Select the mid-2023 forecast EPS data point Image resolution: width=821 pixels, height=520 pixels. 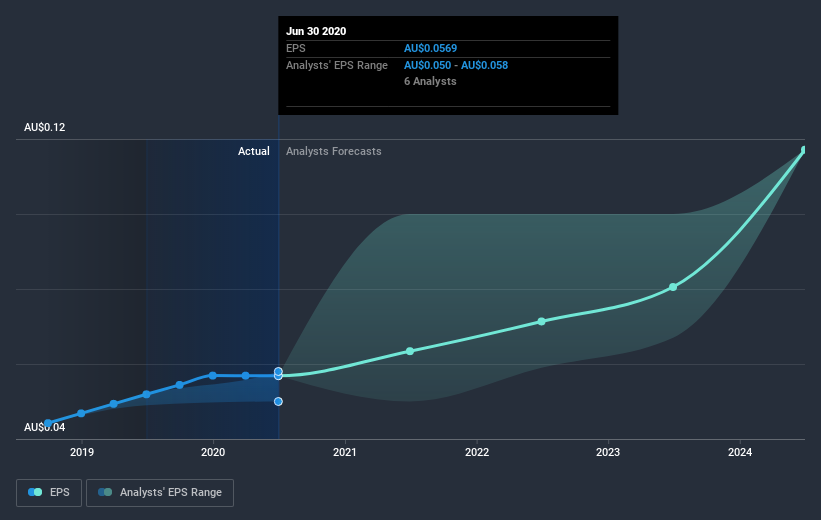point(673,287)
